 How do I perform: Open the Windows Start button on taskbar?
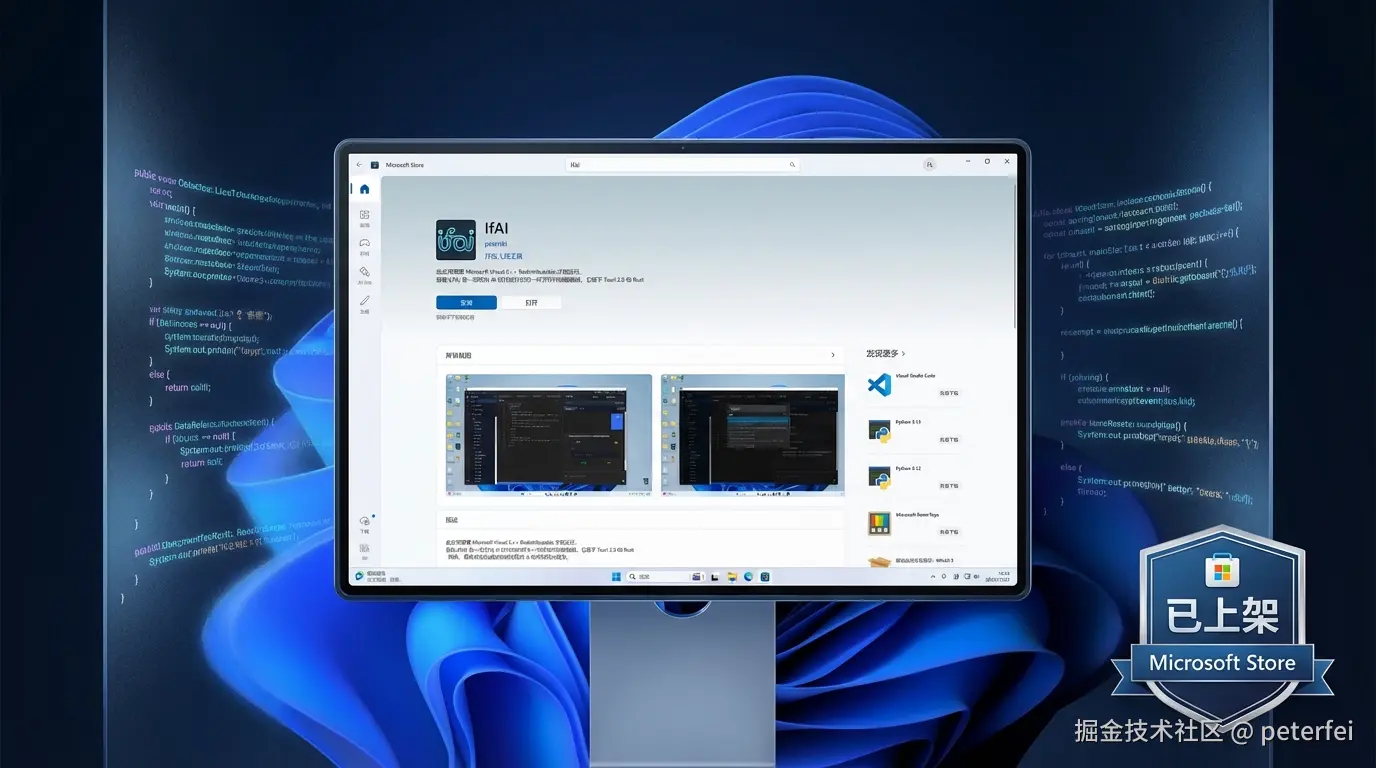[616, 577]
